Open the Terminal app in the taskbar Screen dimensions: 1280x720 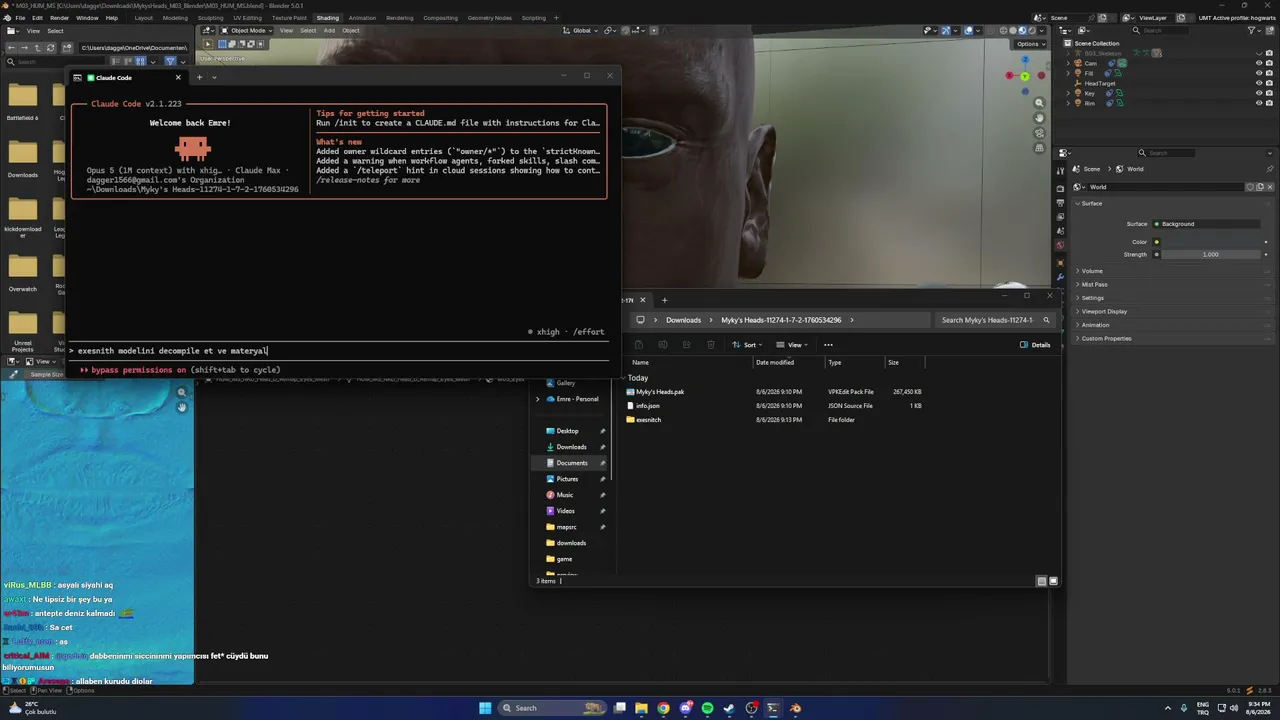773,708
